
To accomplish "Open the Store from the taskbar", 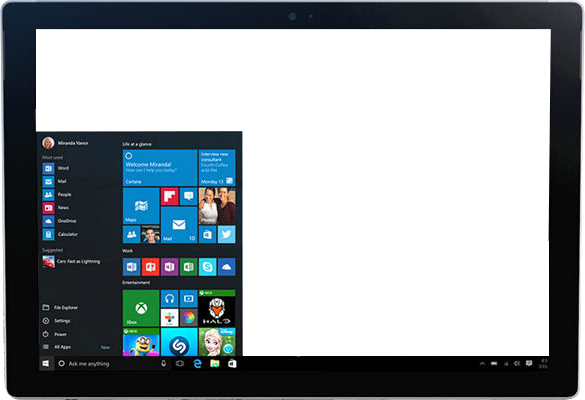I will [232, 363].
